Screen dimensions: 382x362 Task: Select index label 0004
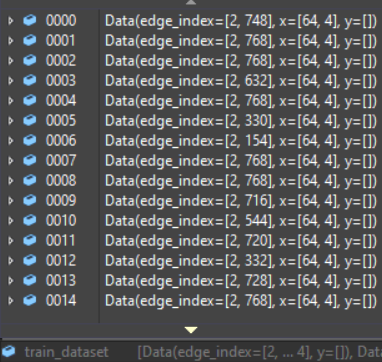[61, 101]
